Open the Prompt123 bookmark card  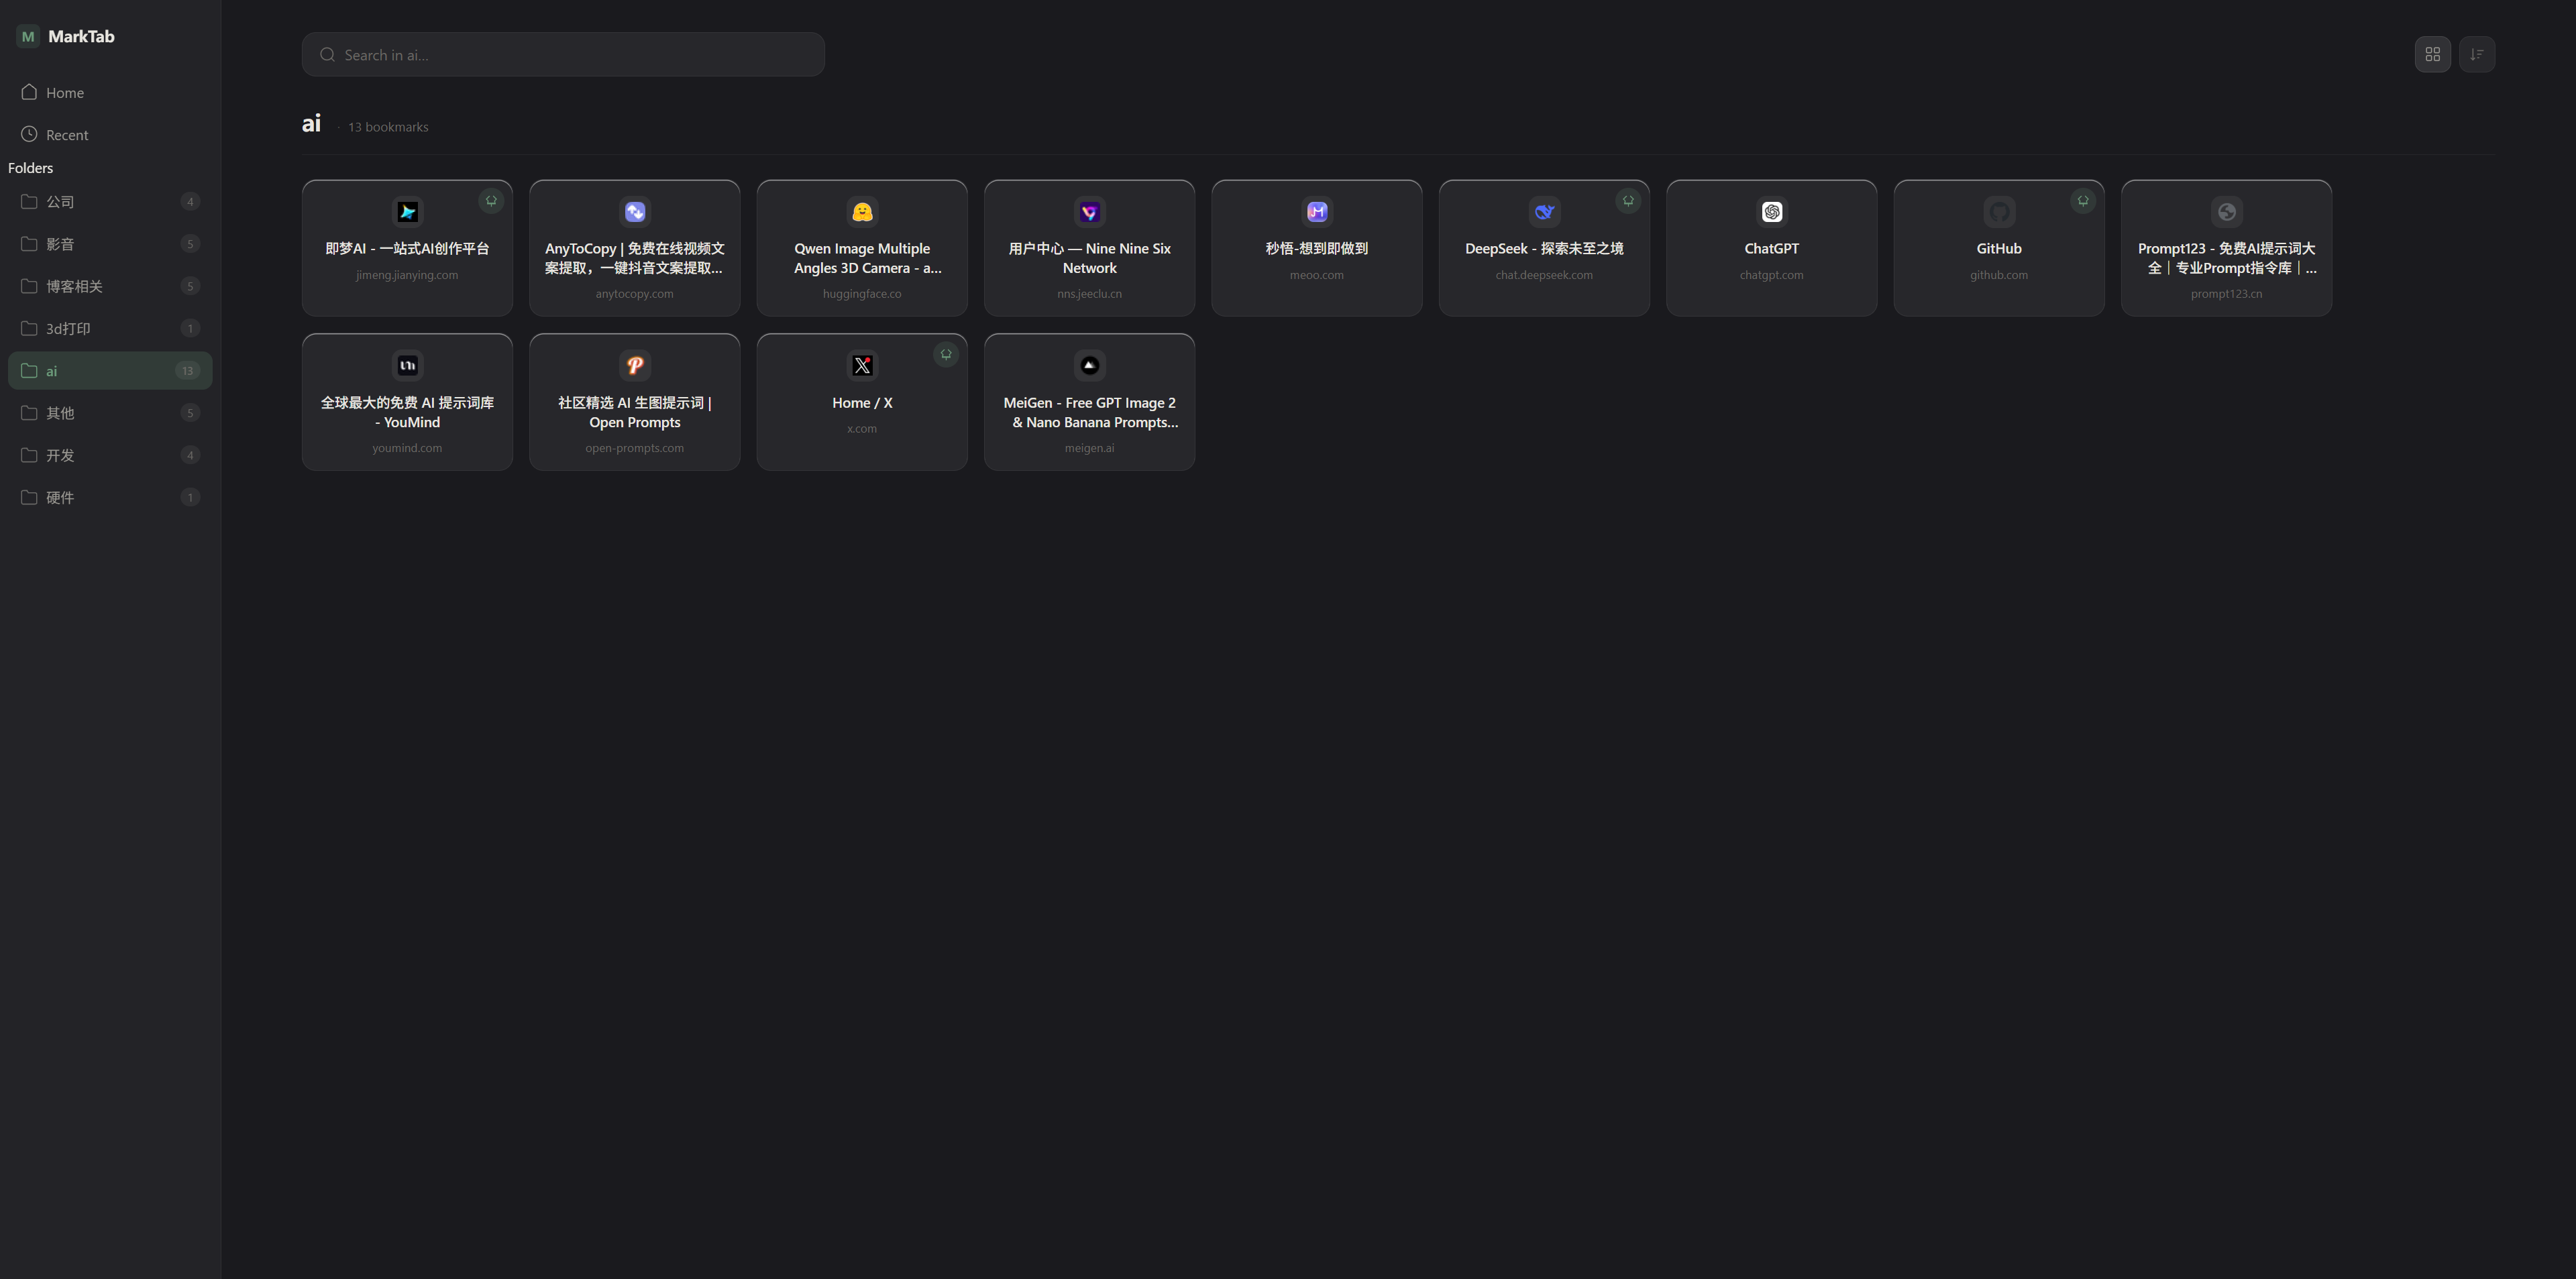click(2226, 248)
